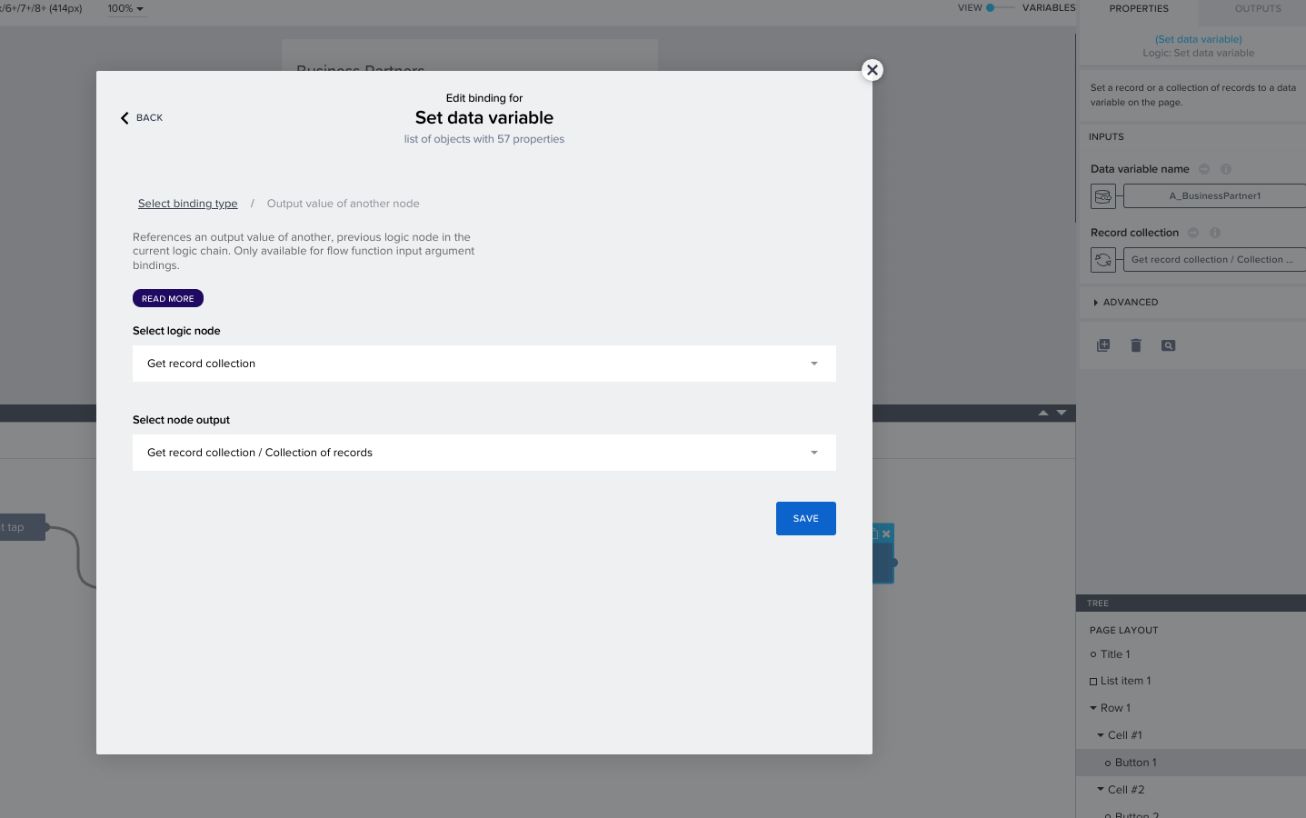Select Title 1 in the tree
The width and height of the screenshot is (1306, 818).
coord(1115,654)
